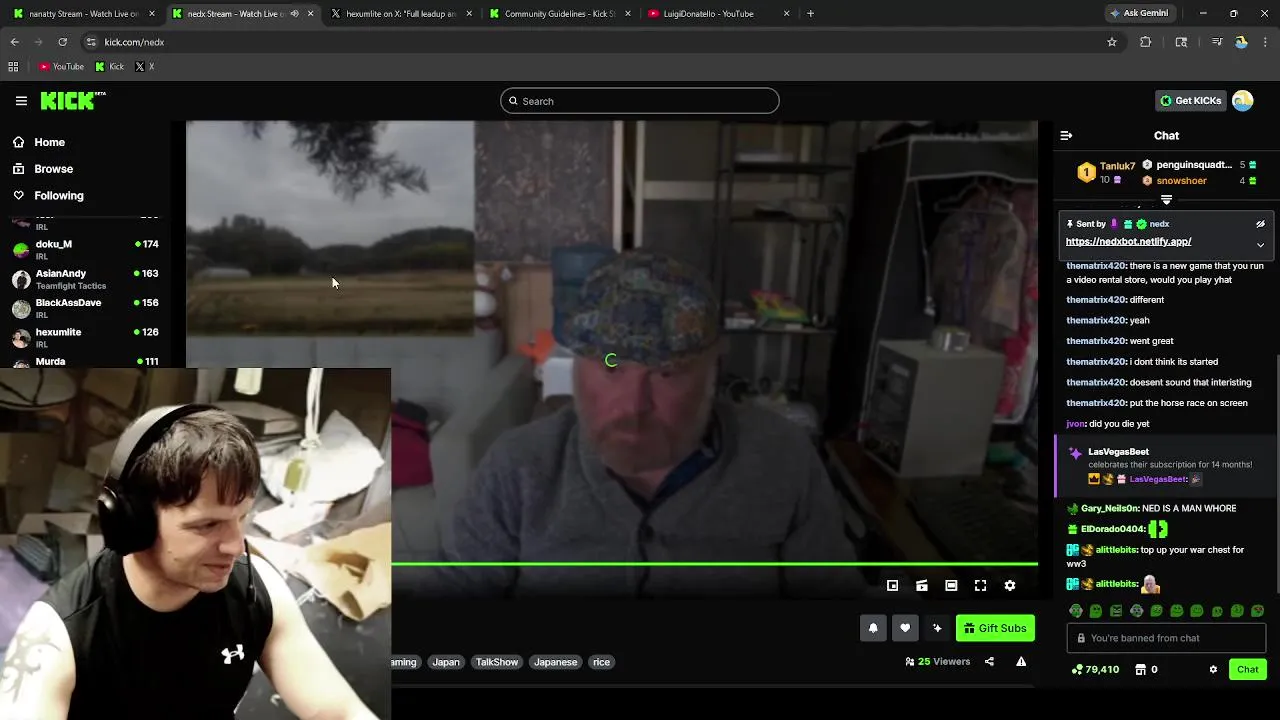Open chat settings gear icon

[1213, 670]
